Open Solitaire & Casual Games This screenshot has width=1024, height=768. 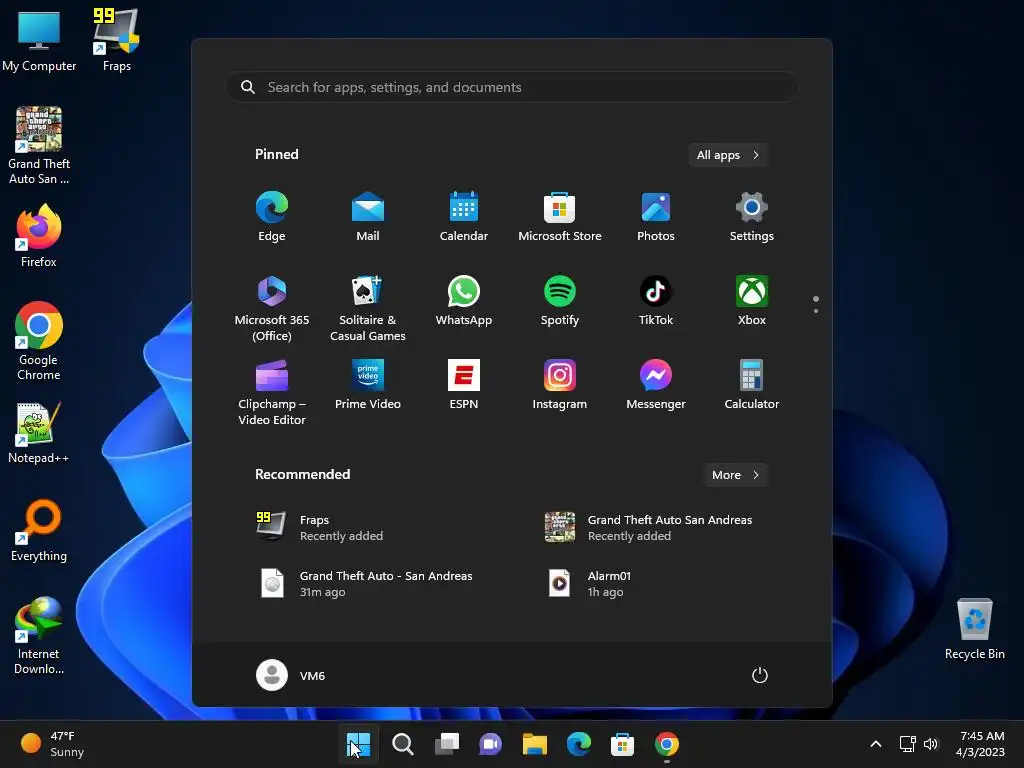click(368, 308)
